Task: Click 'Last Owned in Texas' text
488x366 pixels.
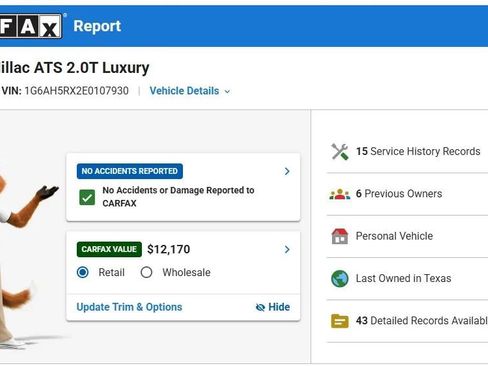Action: [403, 278]
